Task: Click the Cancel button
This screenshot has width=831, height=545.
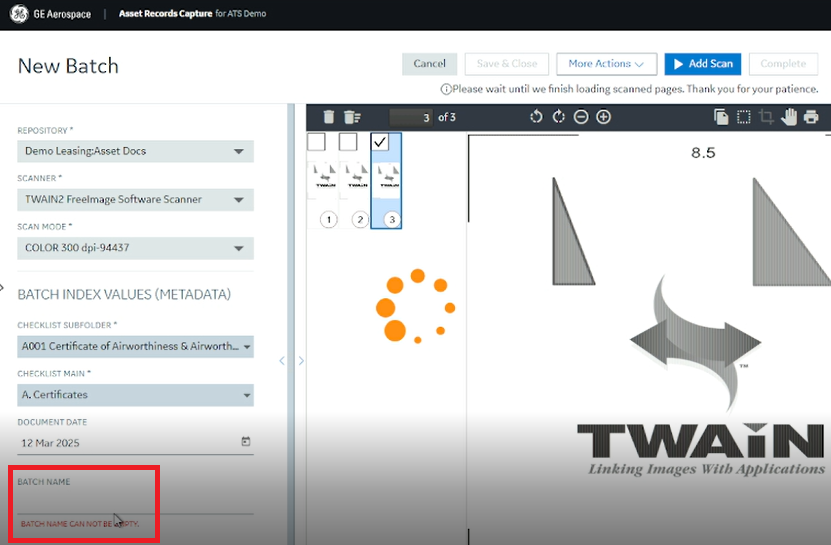Action: (429, 64)
